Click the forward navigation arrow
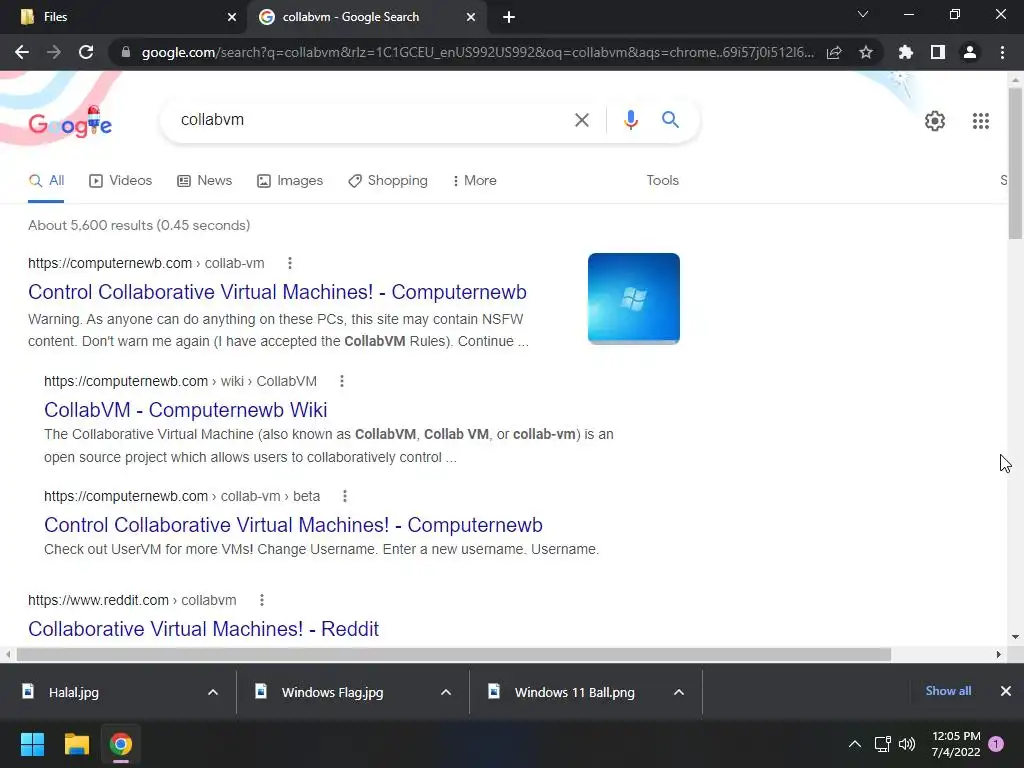 click(54, 52)
